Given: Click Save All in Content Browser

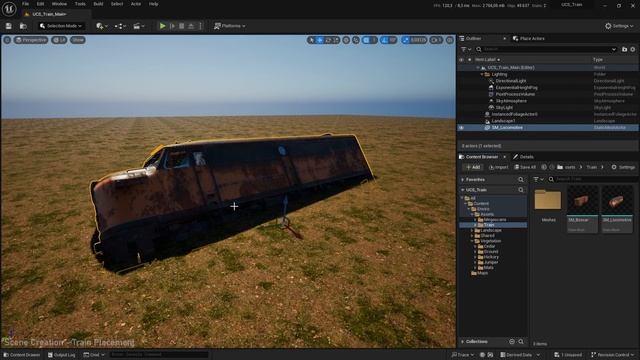Looking at the screenshot, I should pyautogui.click(x=525, y=167).
